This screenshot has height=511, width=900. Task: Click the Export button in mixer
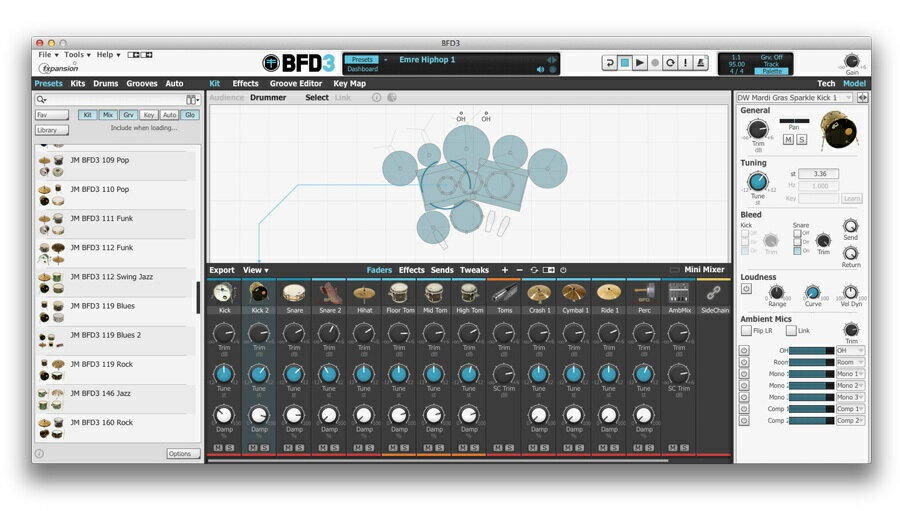coord(222,270)
